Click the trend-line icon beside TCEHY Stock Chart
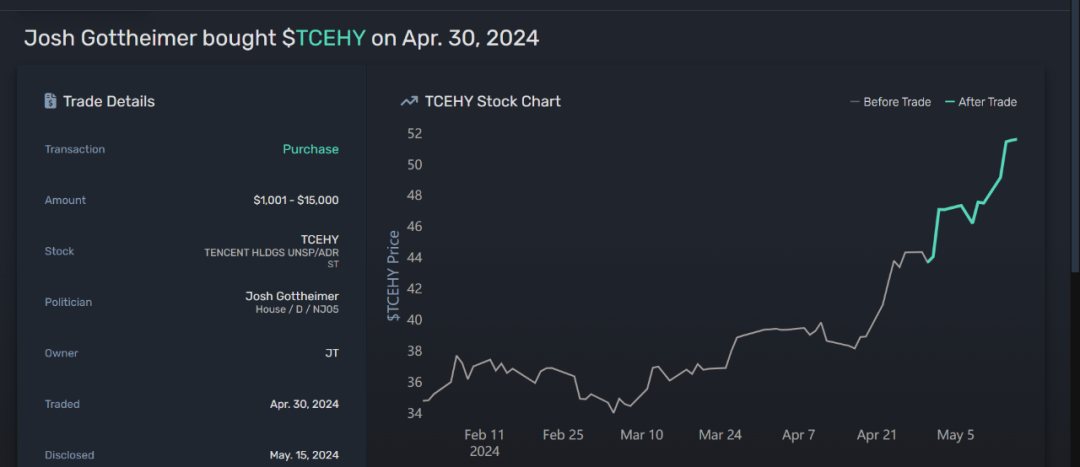Viewport: 1080px width, 467px height. pos(409,101)
